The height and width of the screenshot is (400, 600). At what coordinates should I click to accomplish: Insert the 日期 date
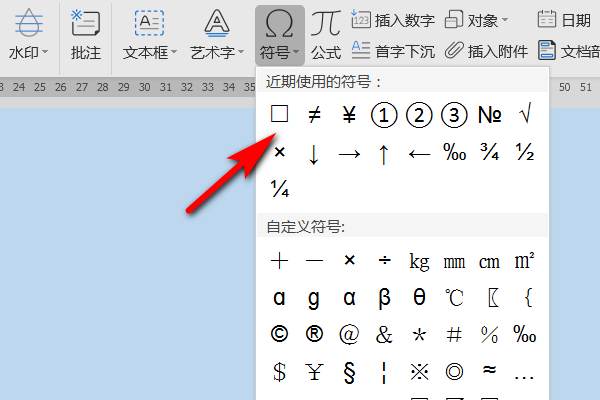pyautogui.click(x=564, y=20)
